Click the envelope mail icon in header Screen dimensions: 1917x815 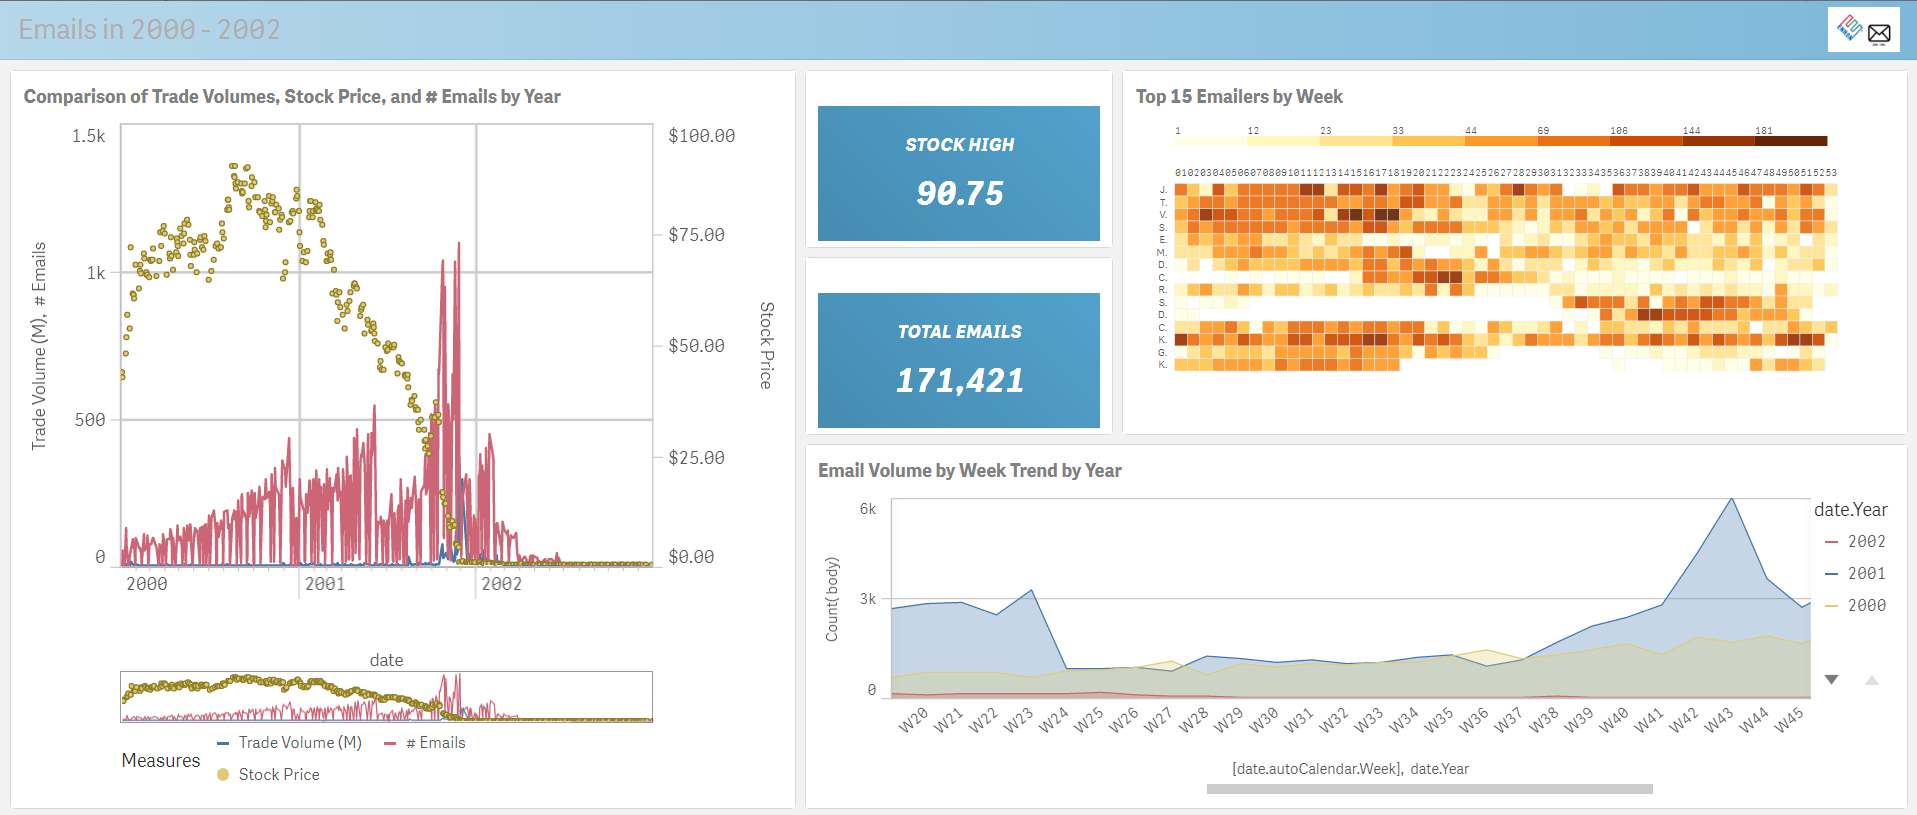(1879, 33)
